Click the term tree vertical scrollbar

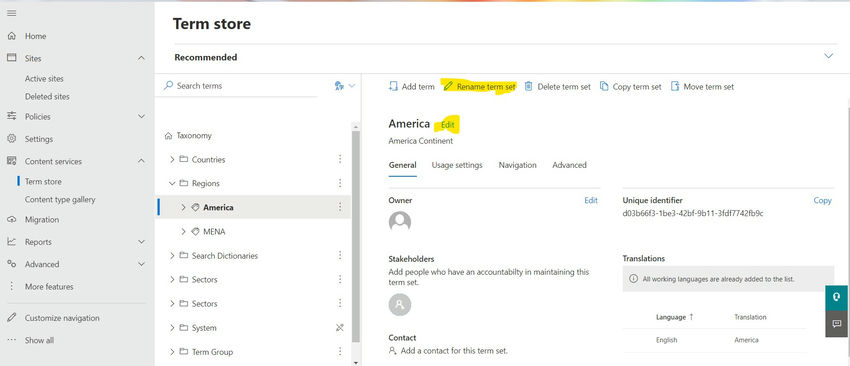pos(356,236)
